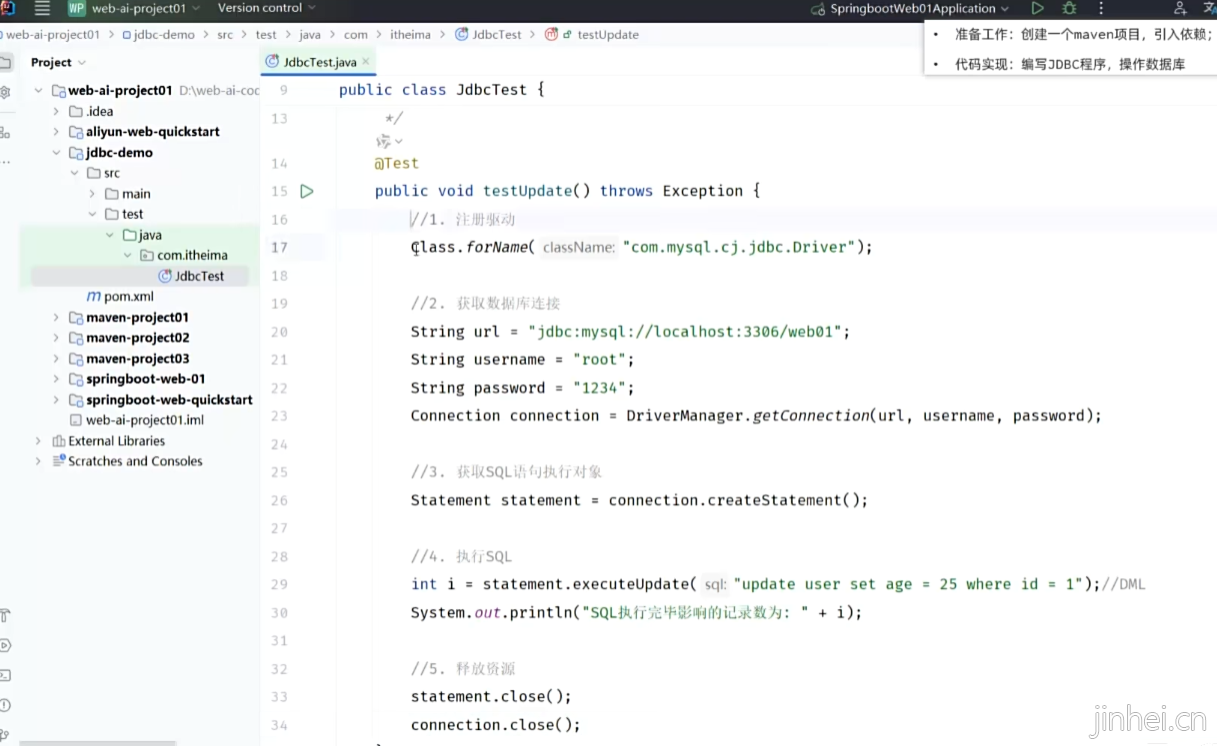This screenshot has width=1217, height=746.
Task: Click the class icon beside JdbcTest in tree
Action: 165,276
